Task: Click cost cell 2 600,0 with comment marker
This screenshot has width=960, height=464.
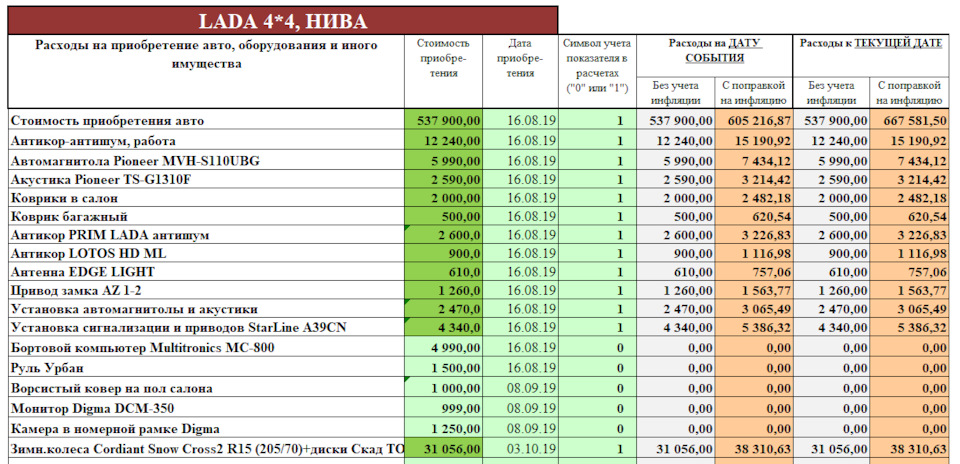Action: click(443, 235)
